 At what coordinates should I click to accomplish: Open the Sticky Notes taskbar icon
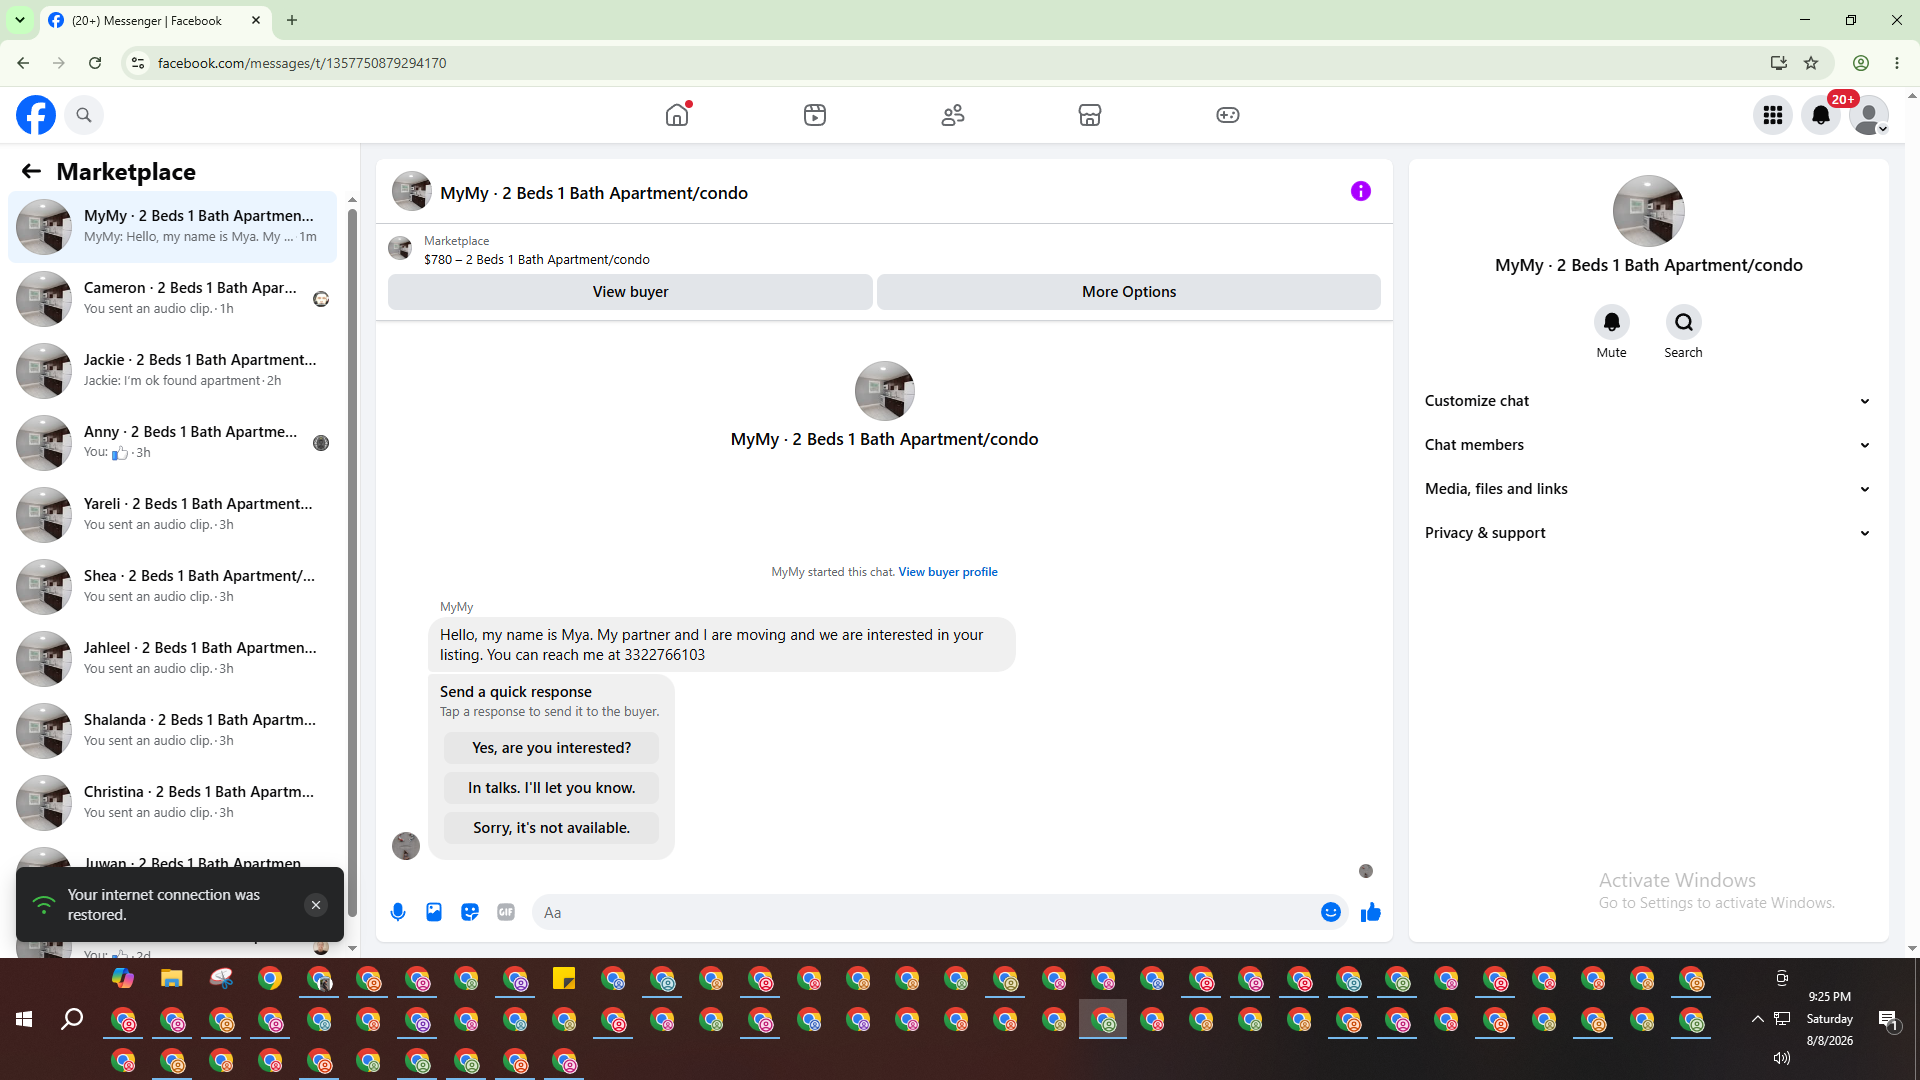pos(564,979)
